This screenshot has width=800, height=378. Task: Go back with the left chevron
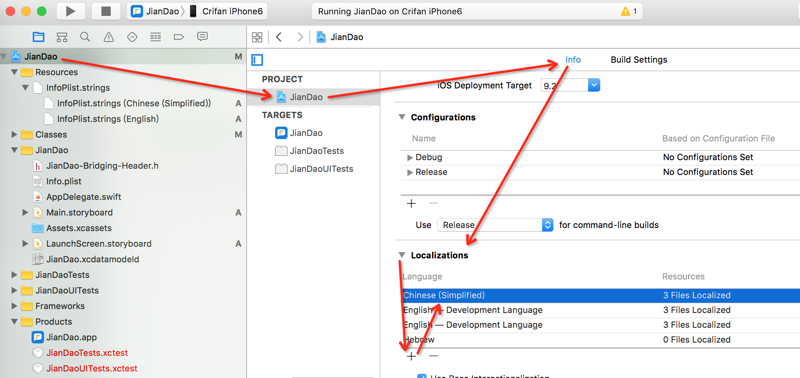point(279,37)
